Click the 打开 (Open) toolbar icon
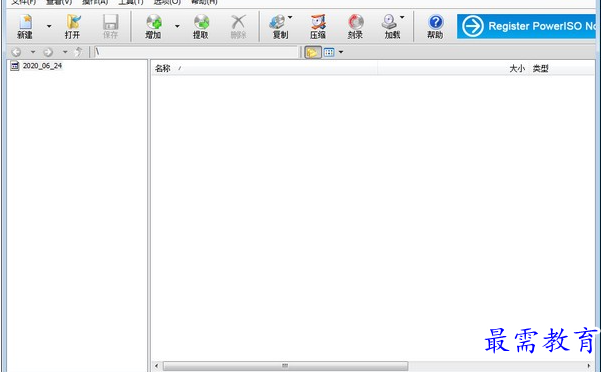This screenshot has width=606, height=372. pyautogui.click(x=73, y=26)
